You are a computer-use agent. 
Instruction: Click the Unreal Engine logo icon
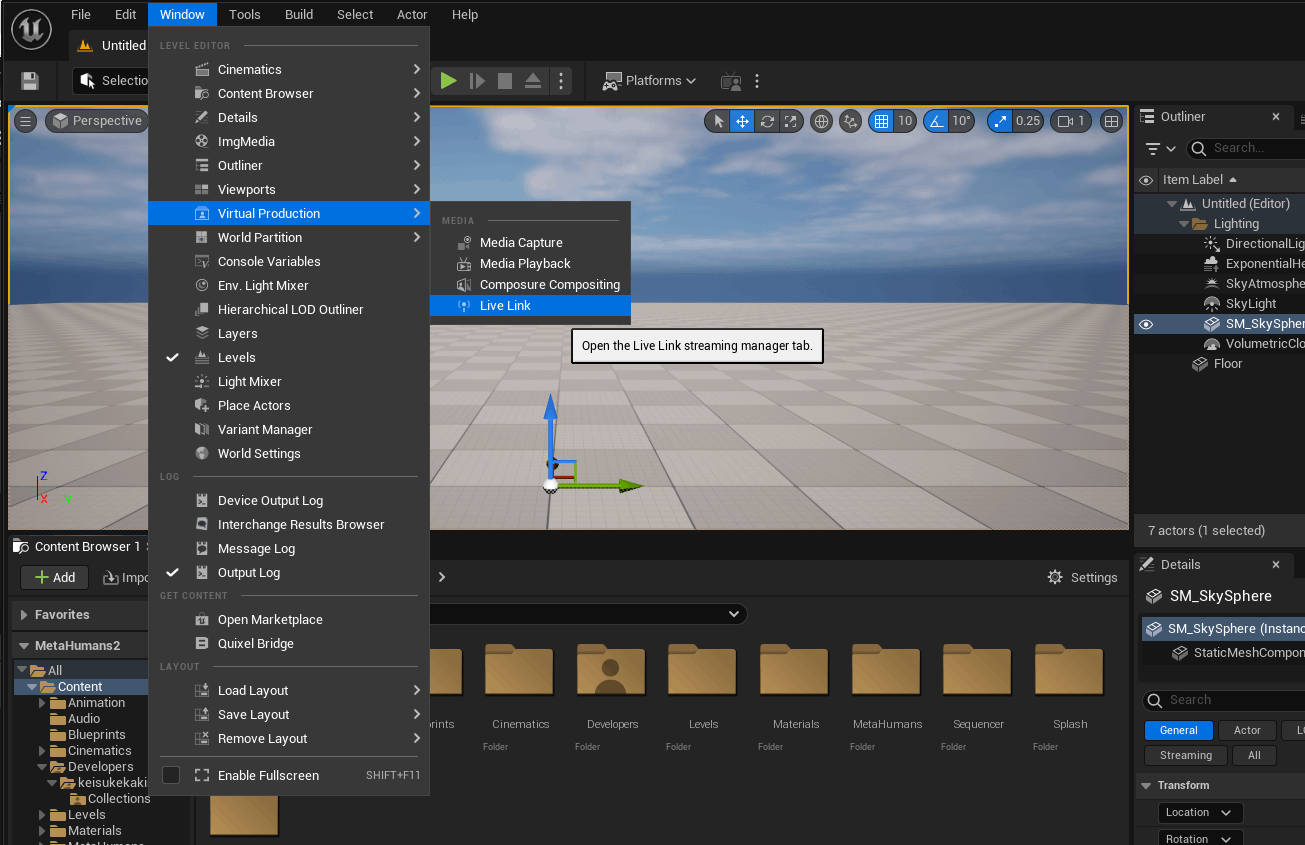pyautogui.click(x=32, y=30)
